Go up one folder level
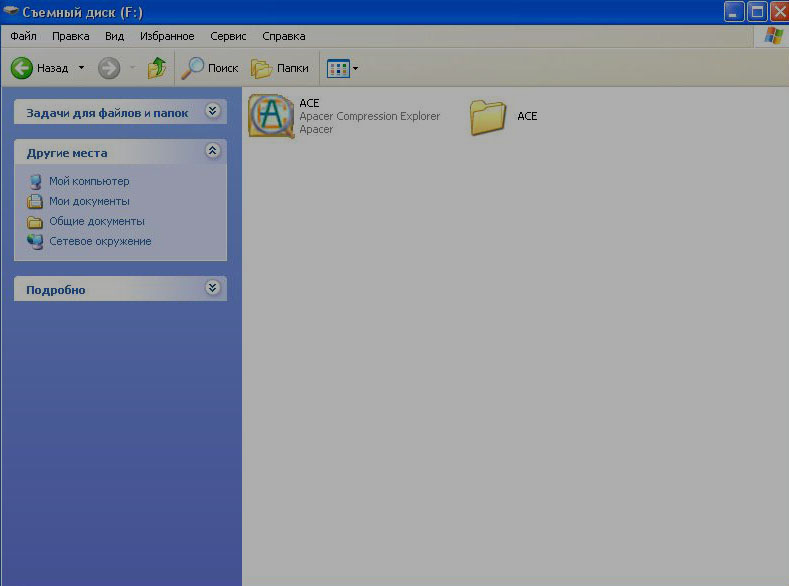The height and width of the screenshot is (586, 789). [x=157, y=68]
